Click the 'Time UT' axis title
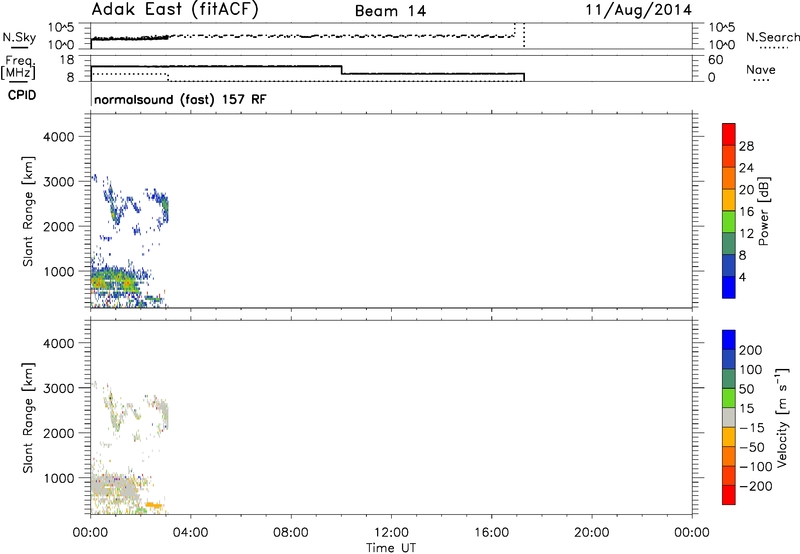The image size is (800, 554). [x=391, y=548]
